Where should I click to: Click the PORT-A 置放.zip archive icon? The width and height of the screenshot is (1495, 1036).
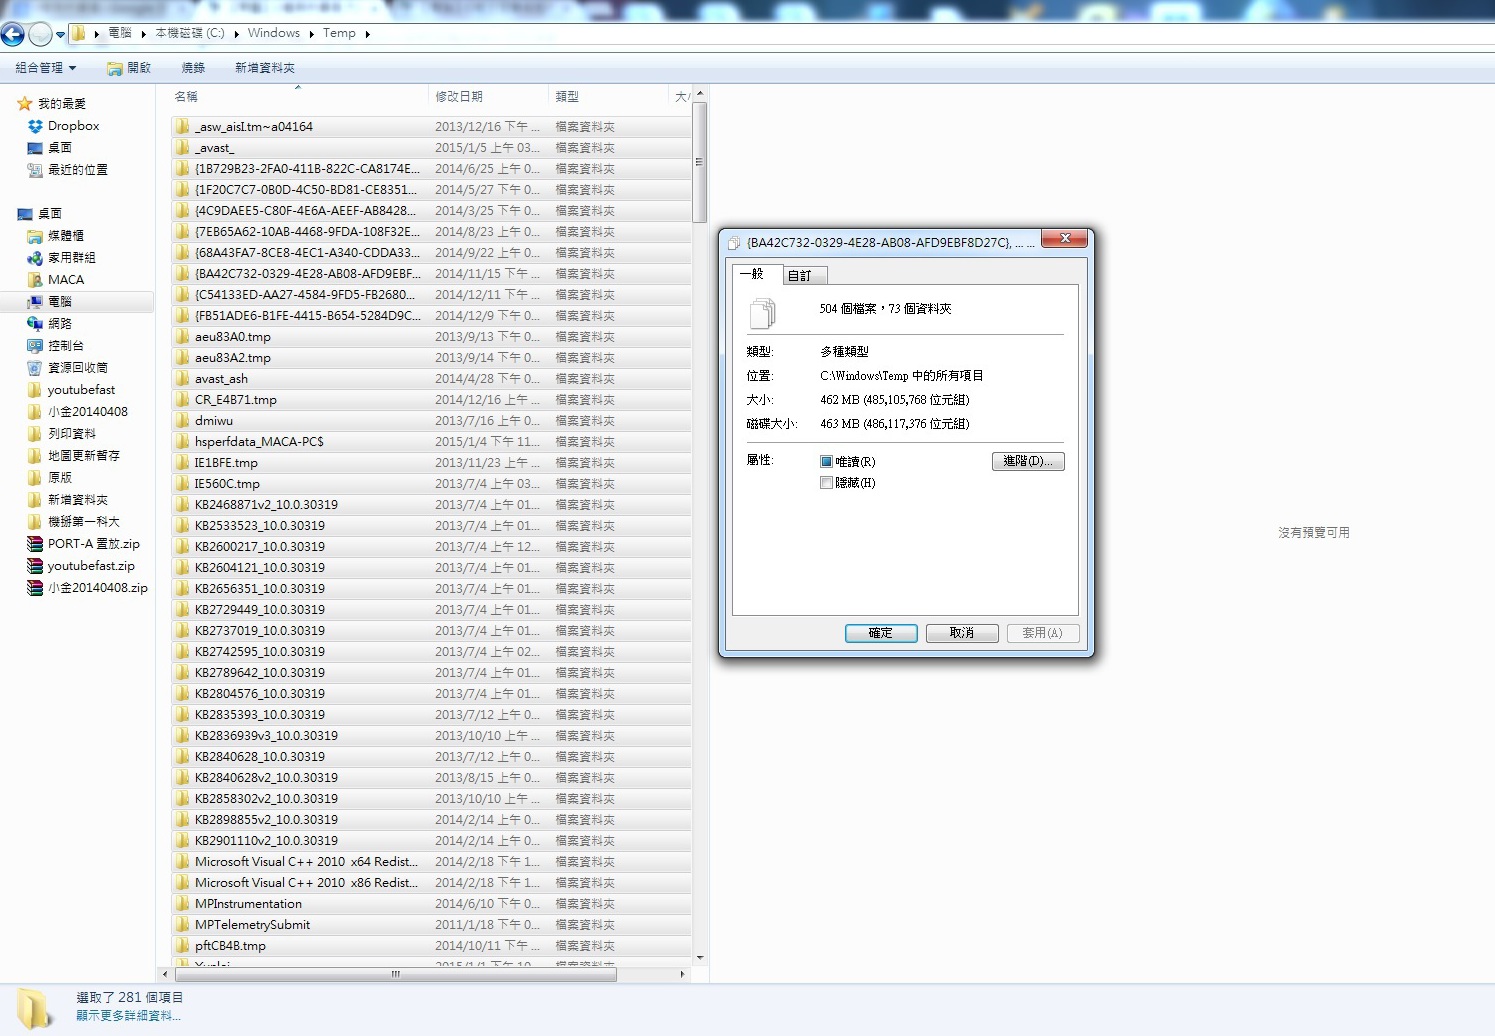coord(35,544)
